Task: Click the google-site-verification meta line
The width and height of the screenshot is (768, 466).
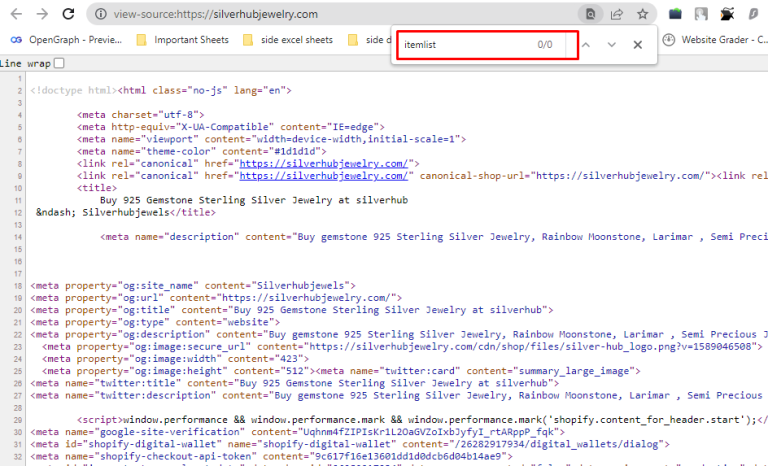Action: (298, 432)
